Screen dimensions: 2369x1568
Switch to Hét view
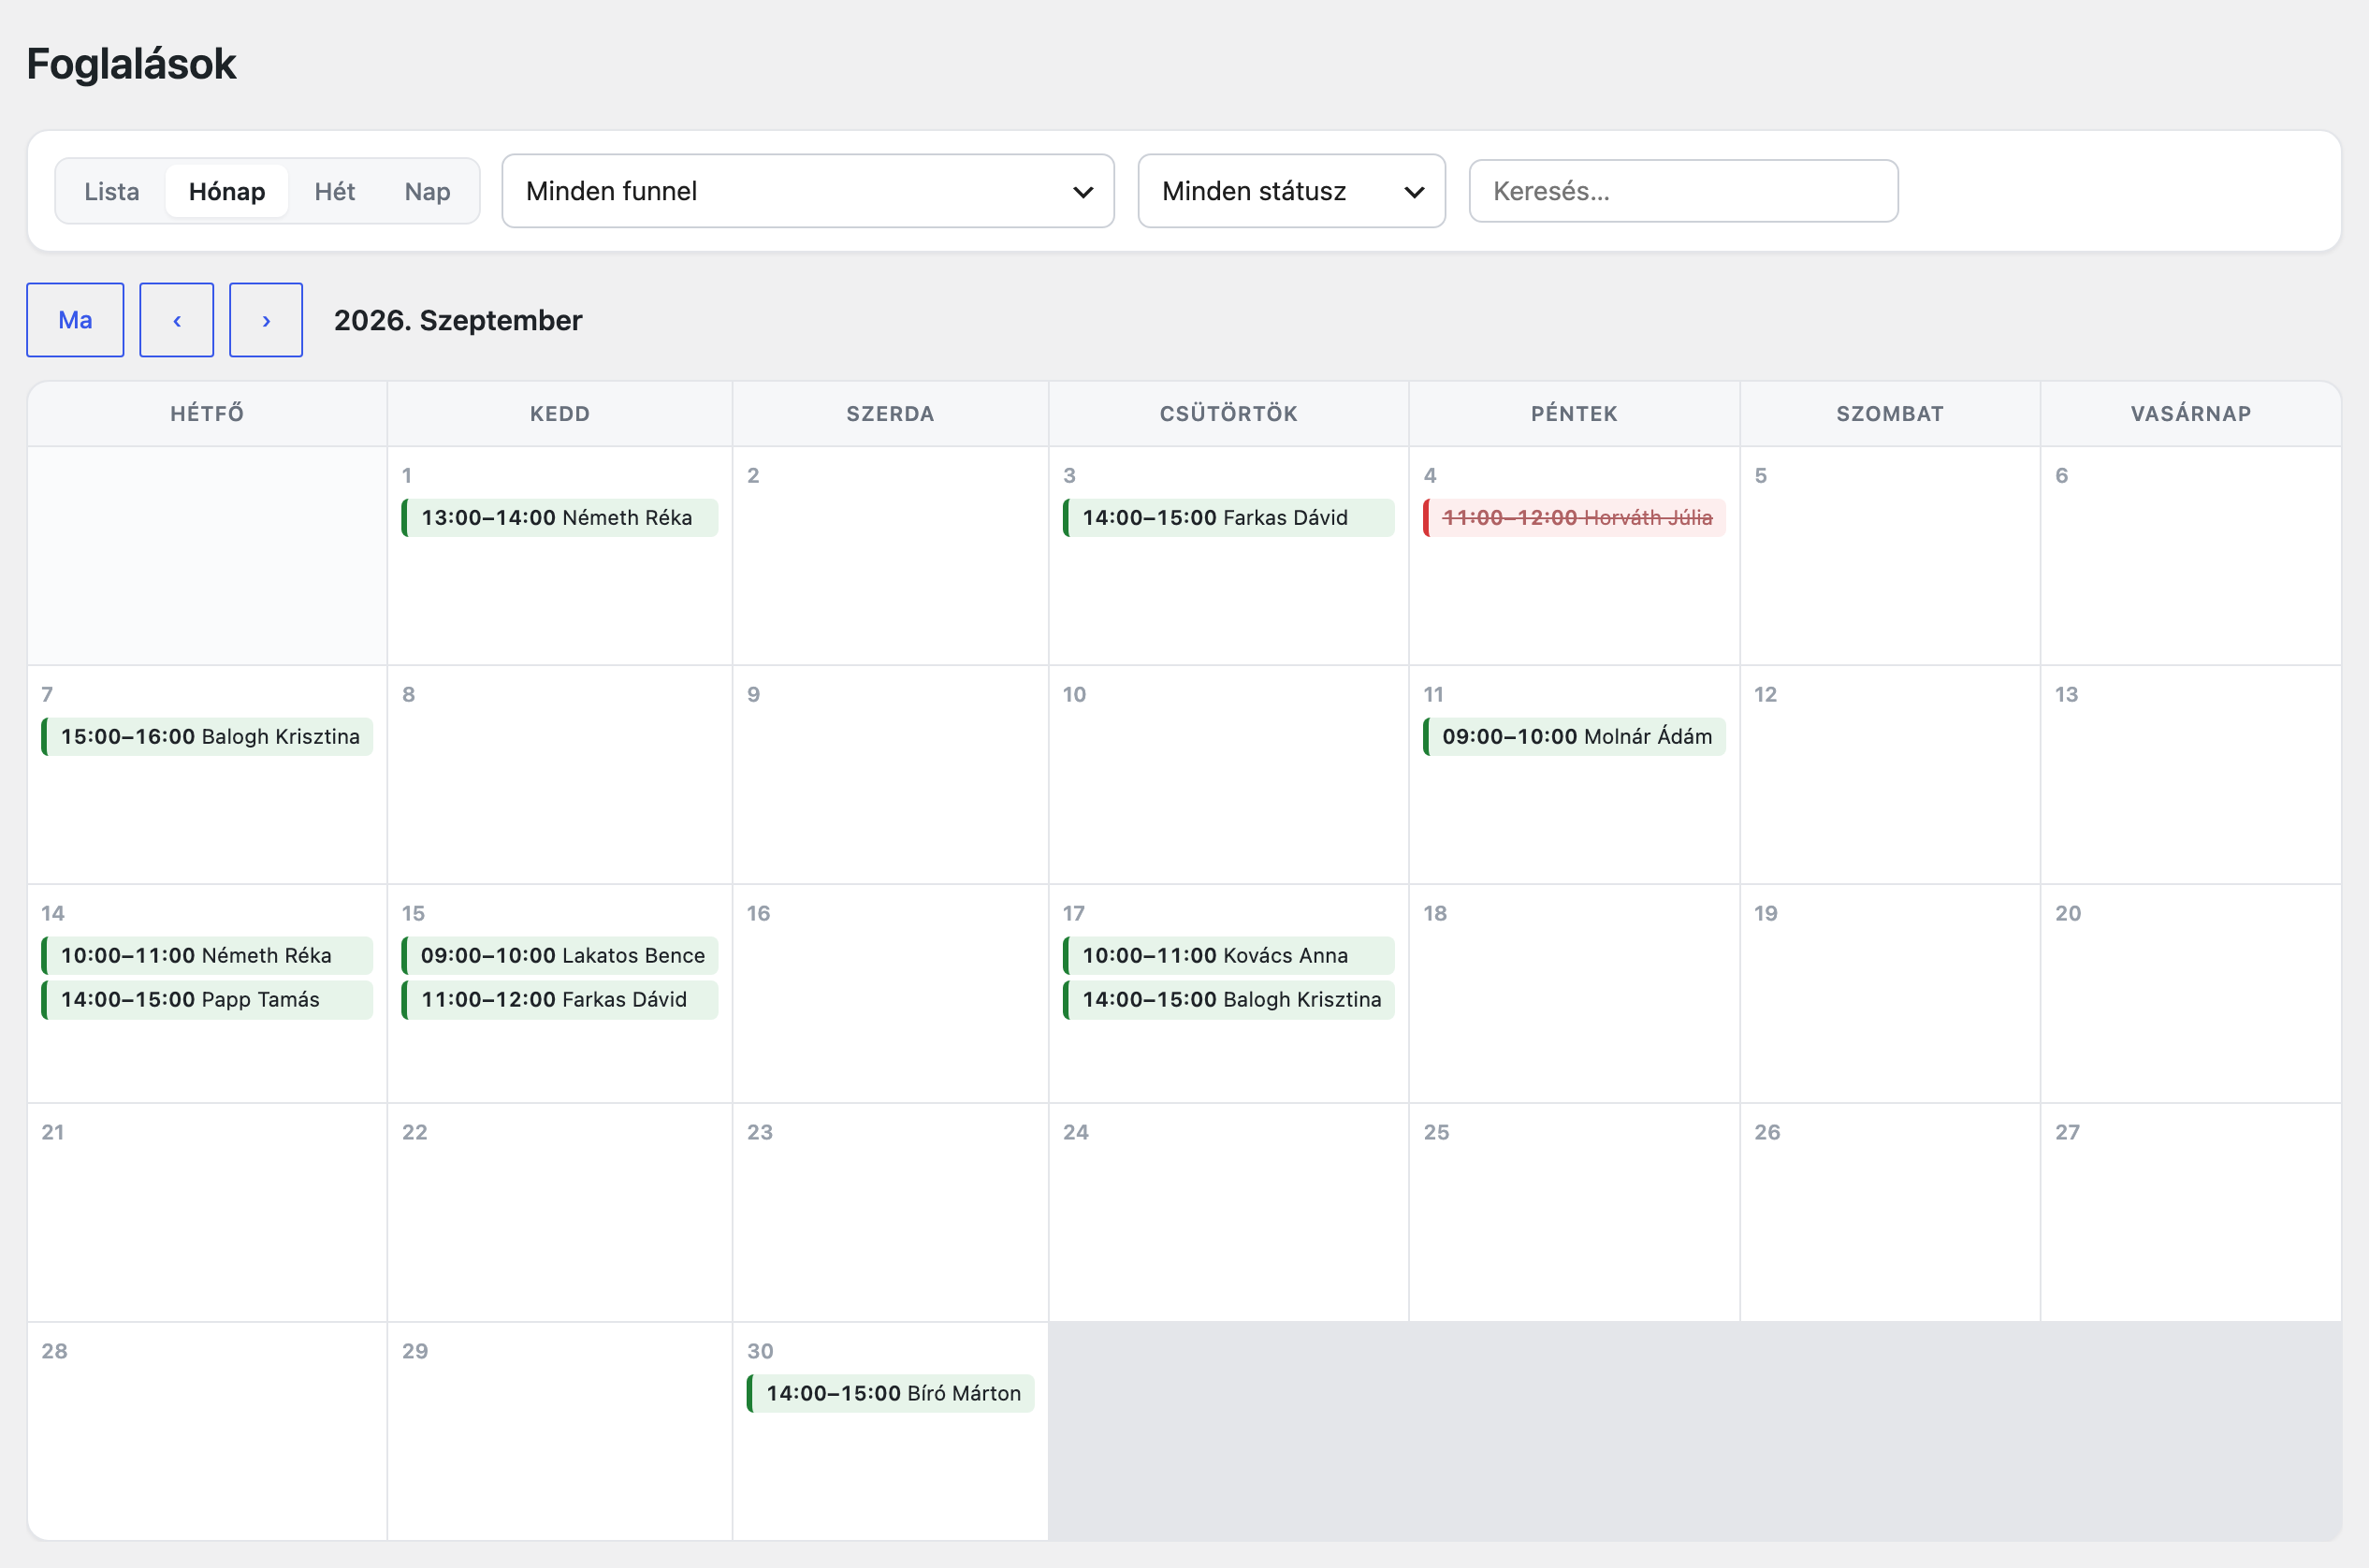pos(335,191)
